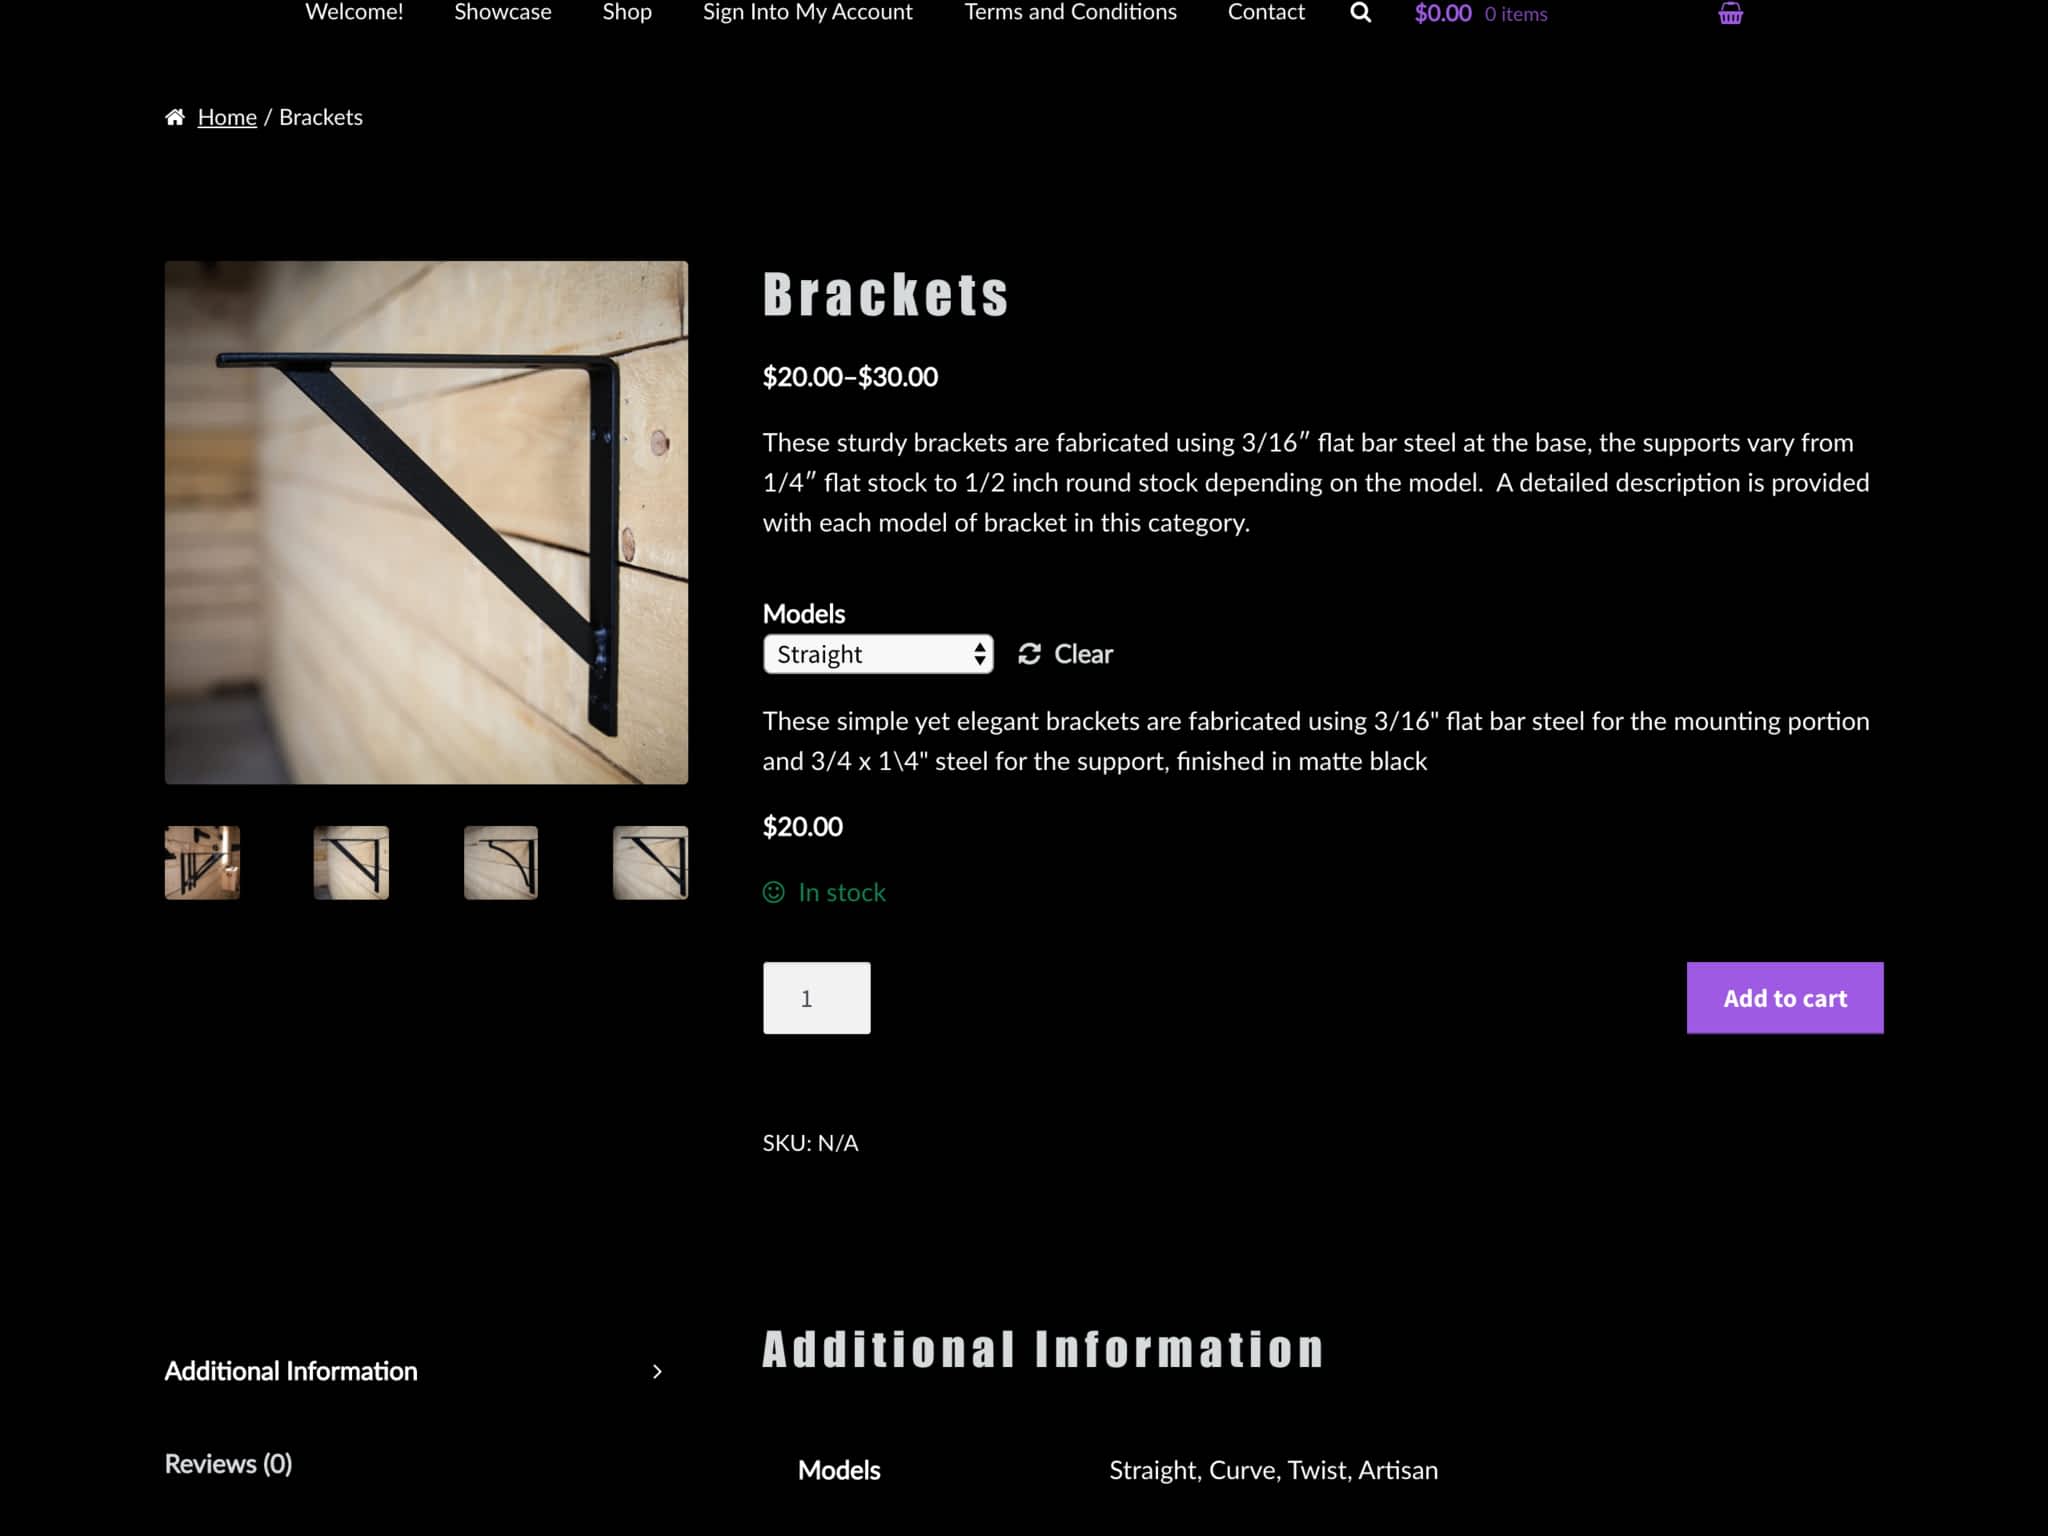Viewport: 2048px width, 1536px height.
Task: Open the shopping basket icon
Action: tap(1730, 14)
